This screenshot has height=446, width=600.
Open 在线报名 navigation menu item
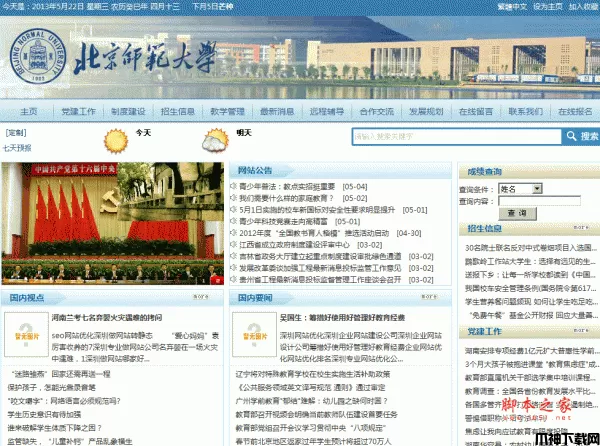[575, 111]
